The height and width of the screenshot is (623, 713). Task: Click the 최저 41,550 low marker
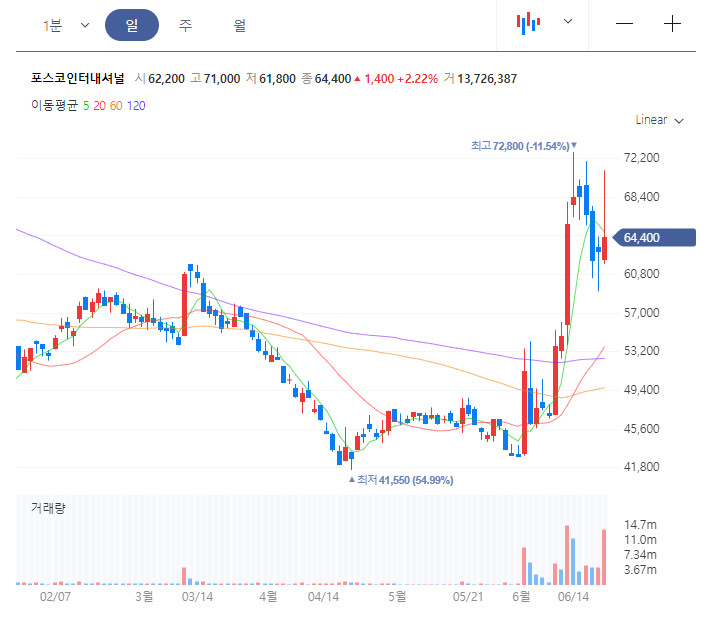(x=401, y=480)
